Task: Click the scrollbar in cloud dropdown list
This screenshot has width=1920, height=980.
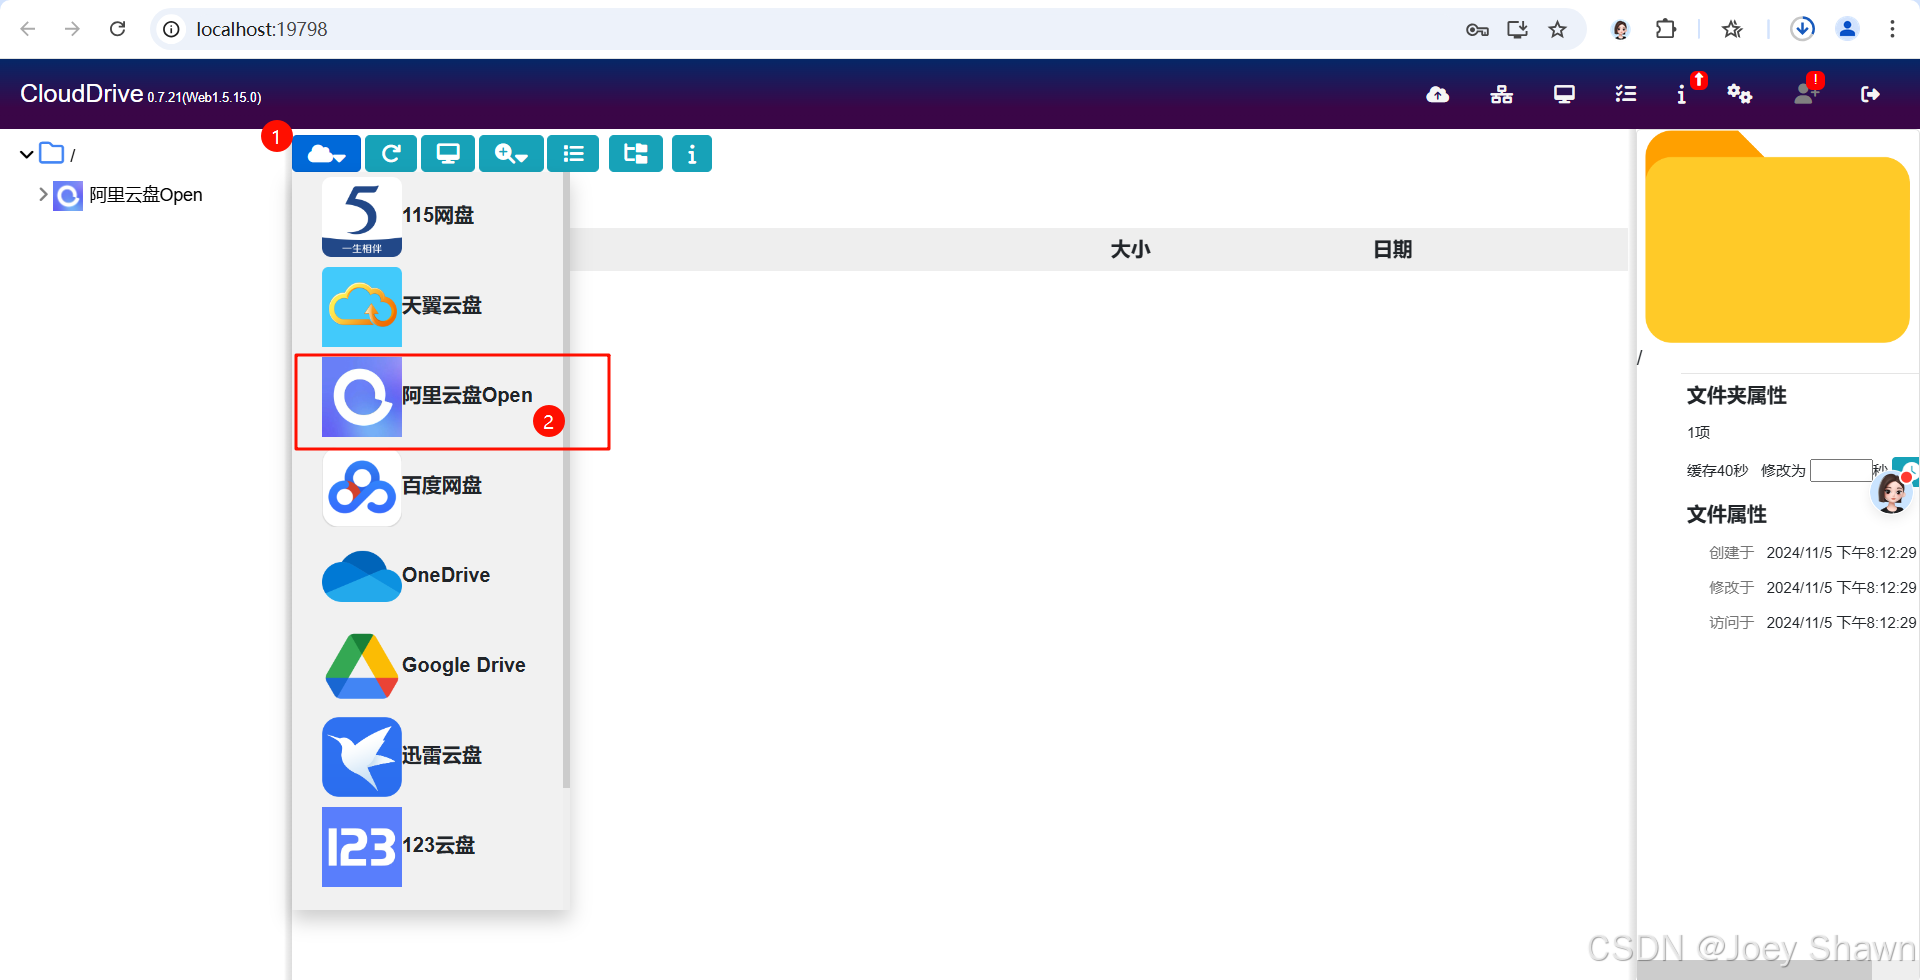Action: pyautogui.click(x=566, y=480)
